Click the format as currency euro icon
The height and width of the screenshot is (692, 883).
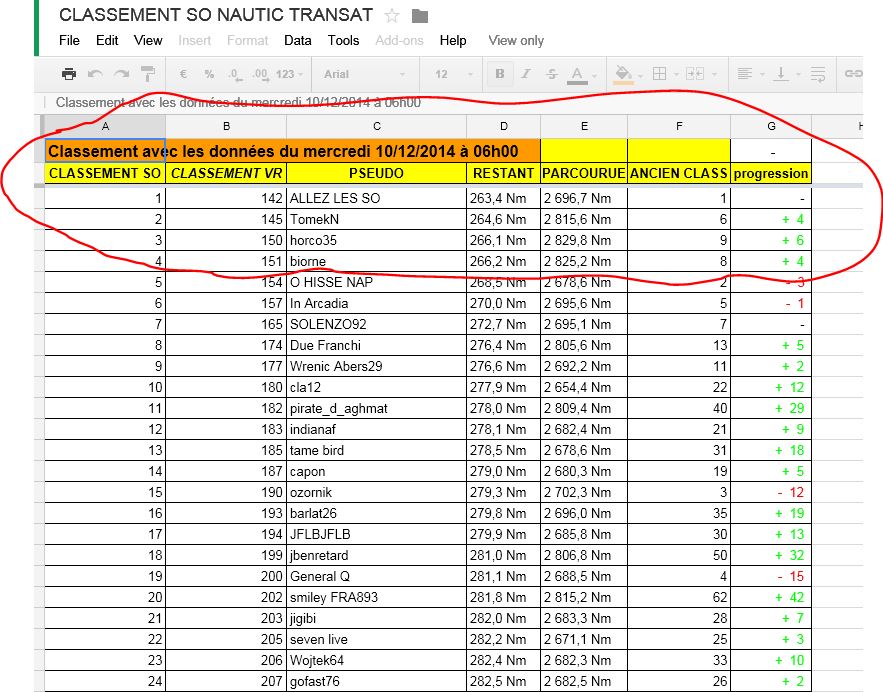183,74
